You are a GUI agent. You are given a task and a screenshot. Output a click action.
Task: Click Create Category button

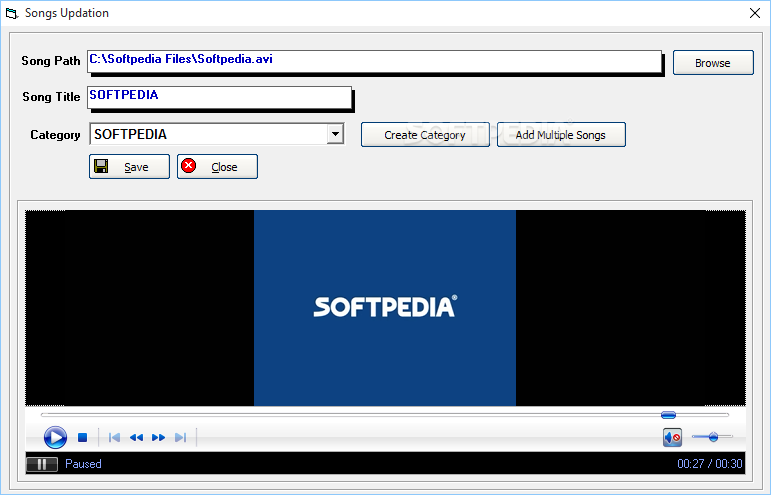click(x=425, y=135)
